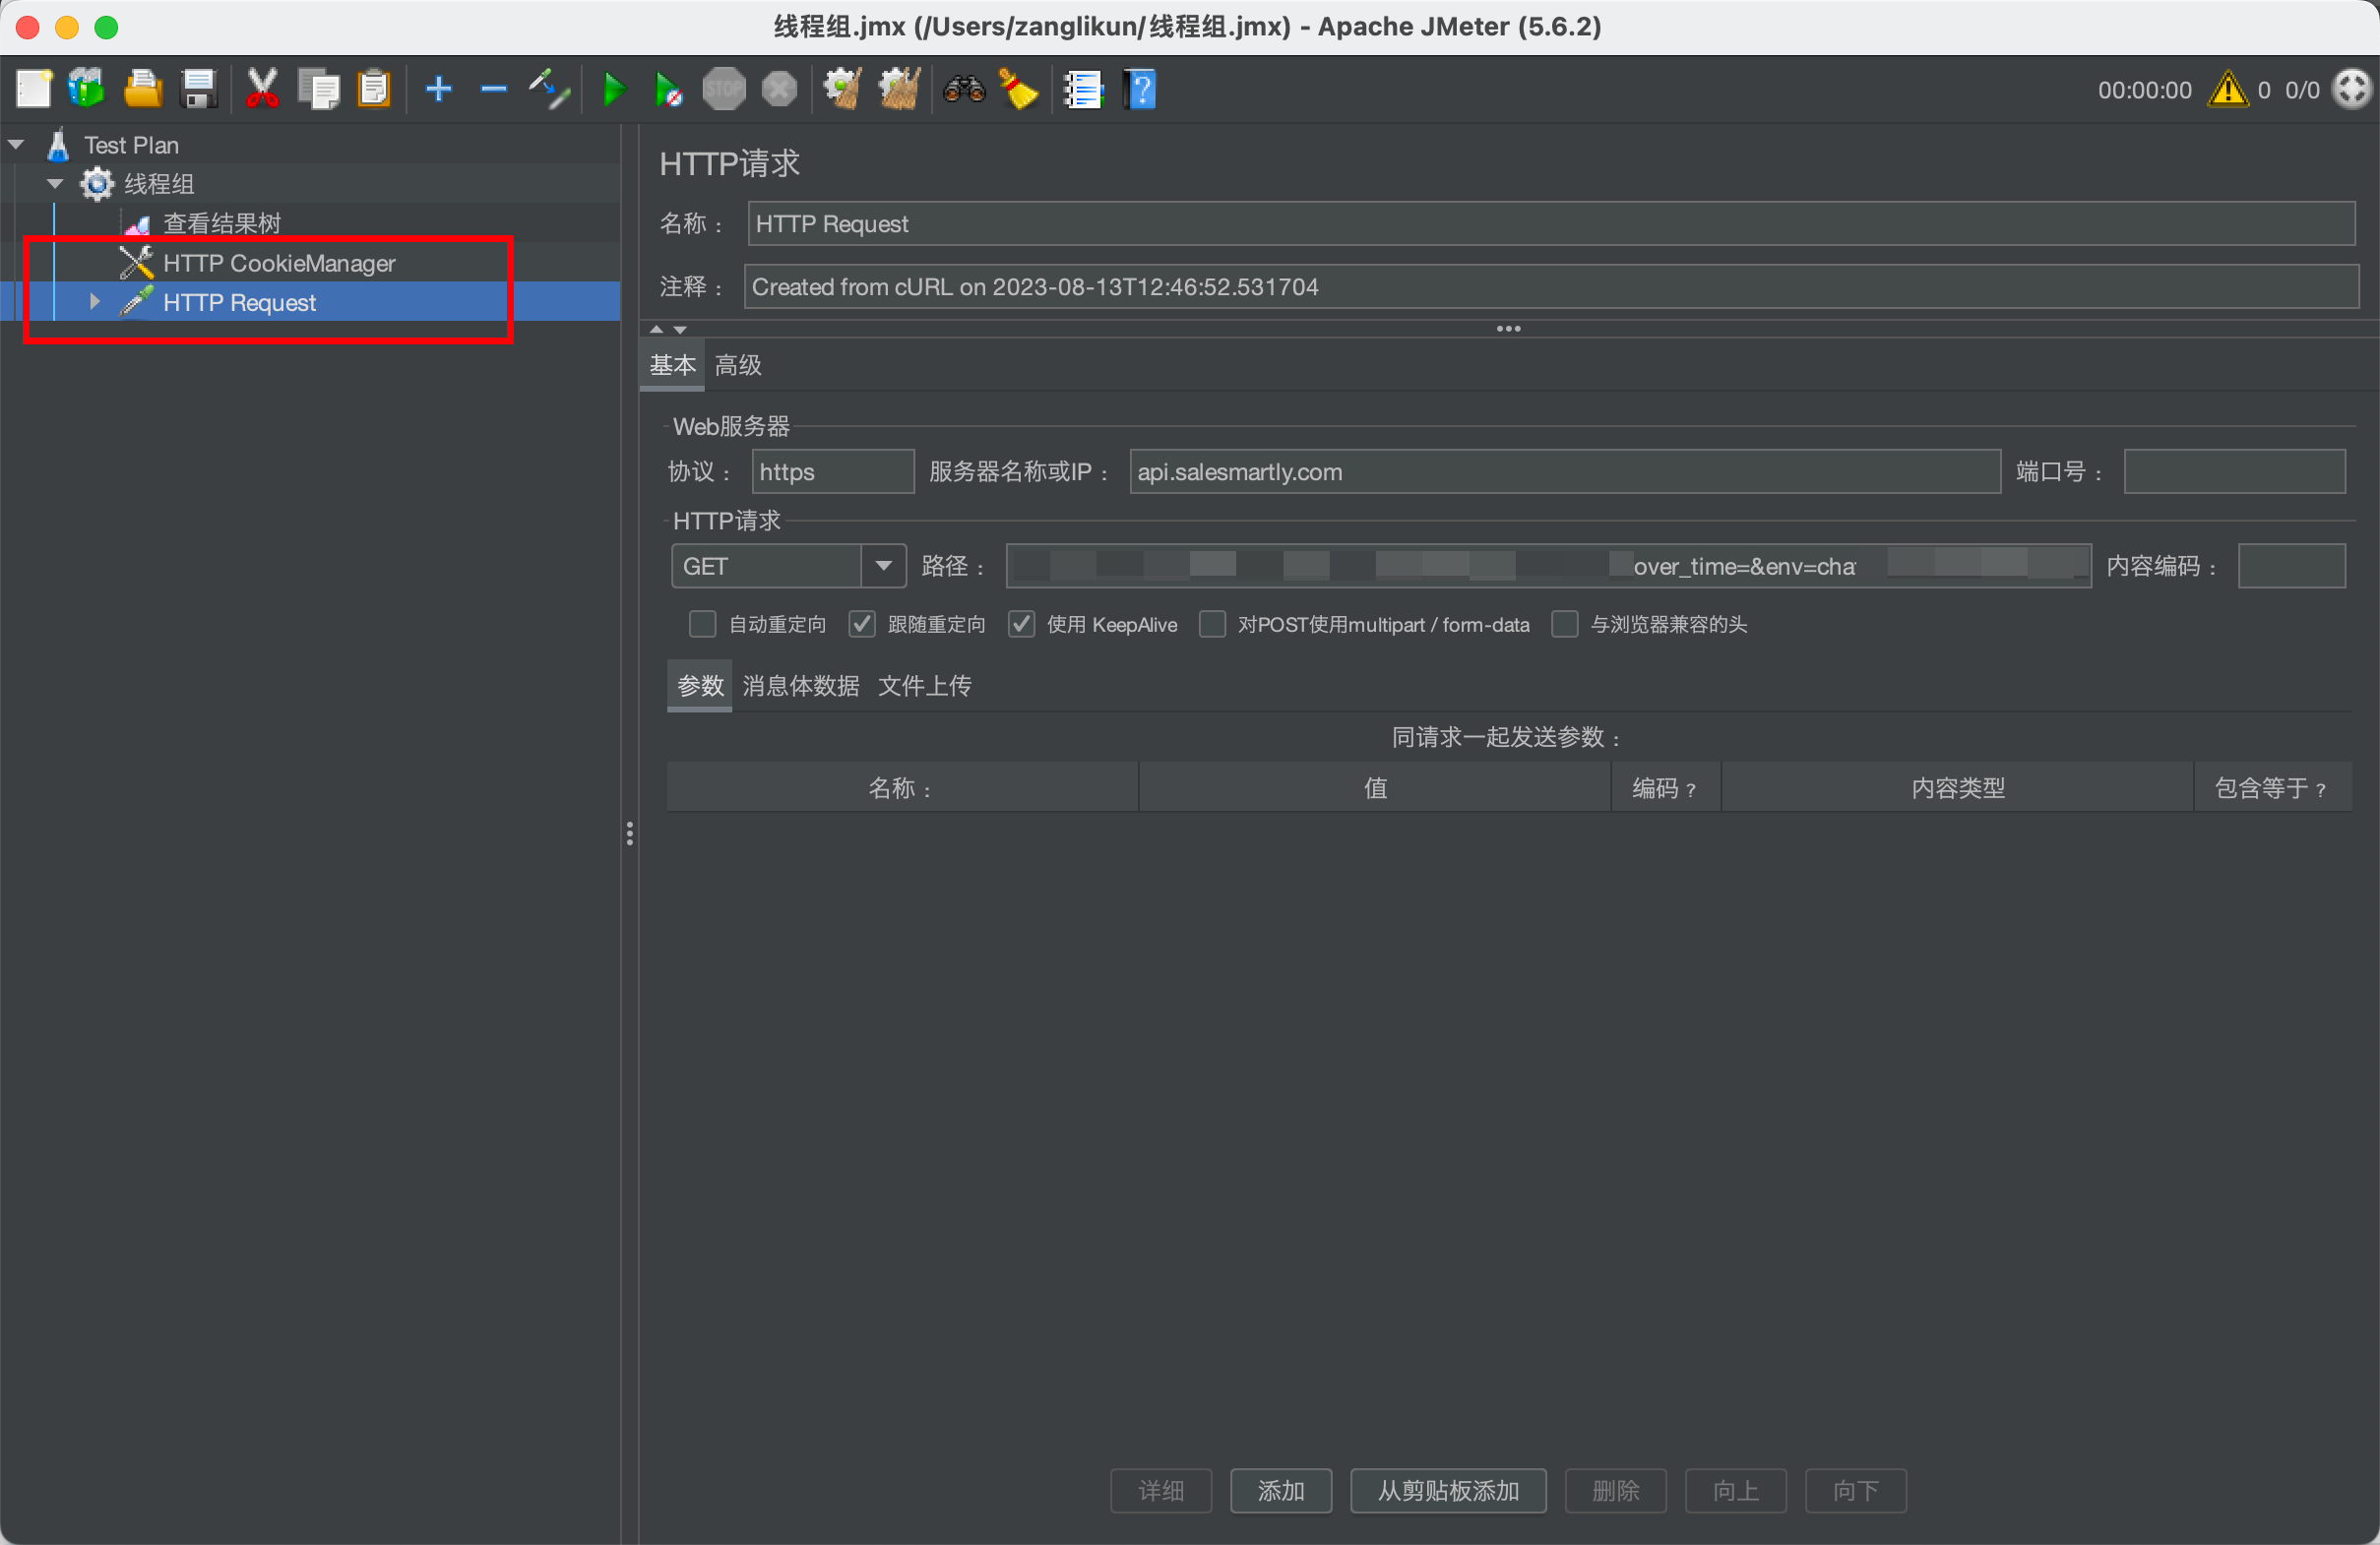Click the Save test plan floppy icon

199,90
